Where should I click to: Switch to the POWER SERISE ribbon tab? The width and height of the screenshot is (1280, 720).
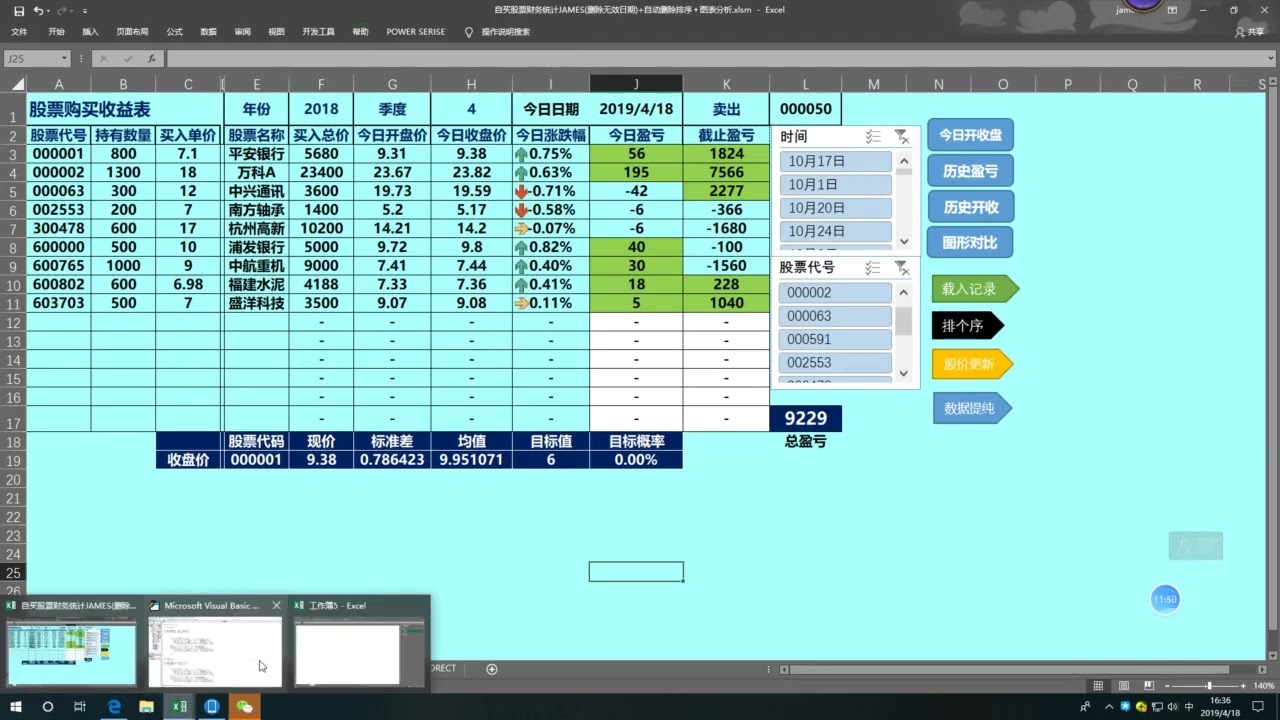(415, 32)
